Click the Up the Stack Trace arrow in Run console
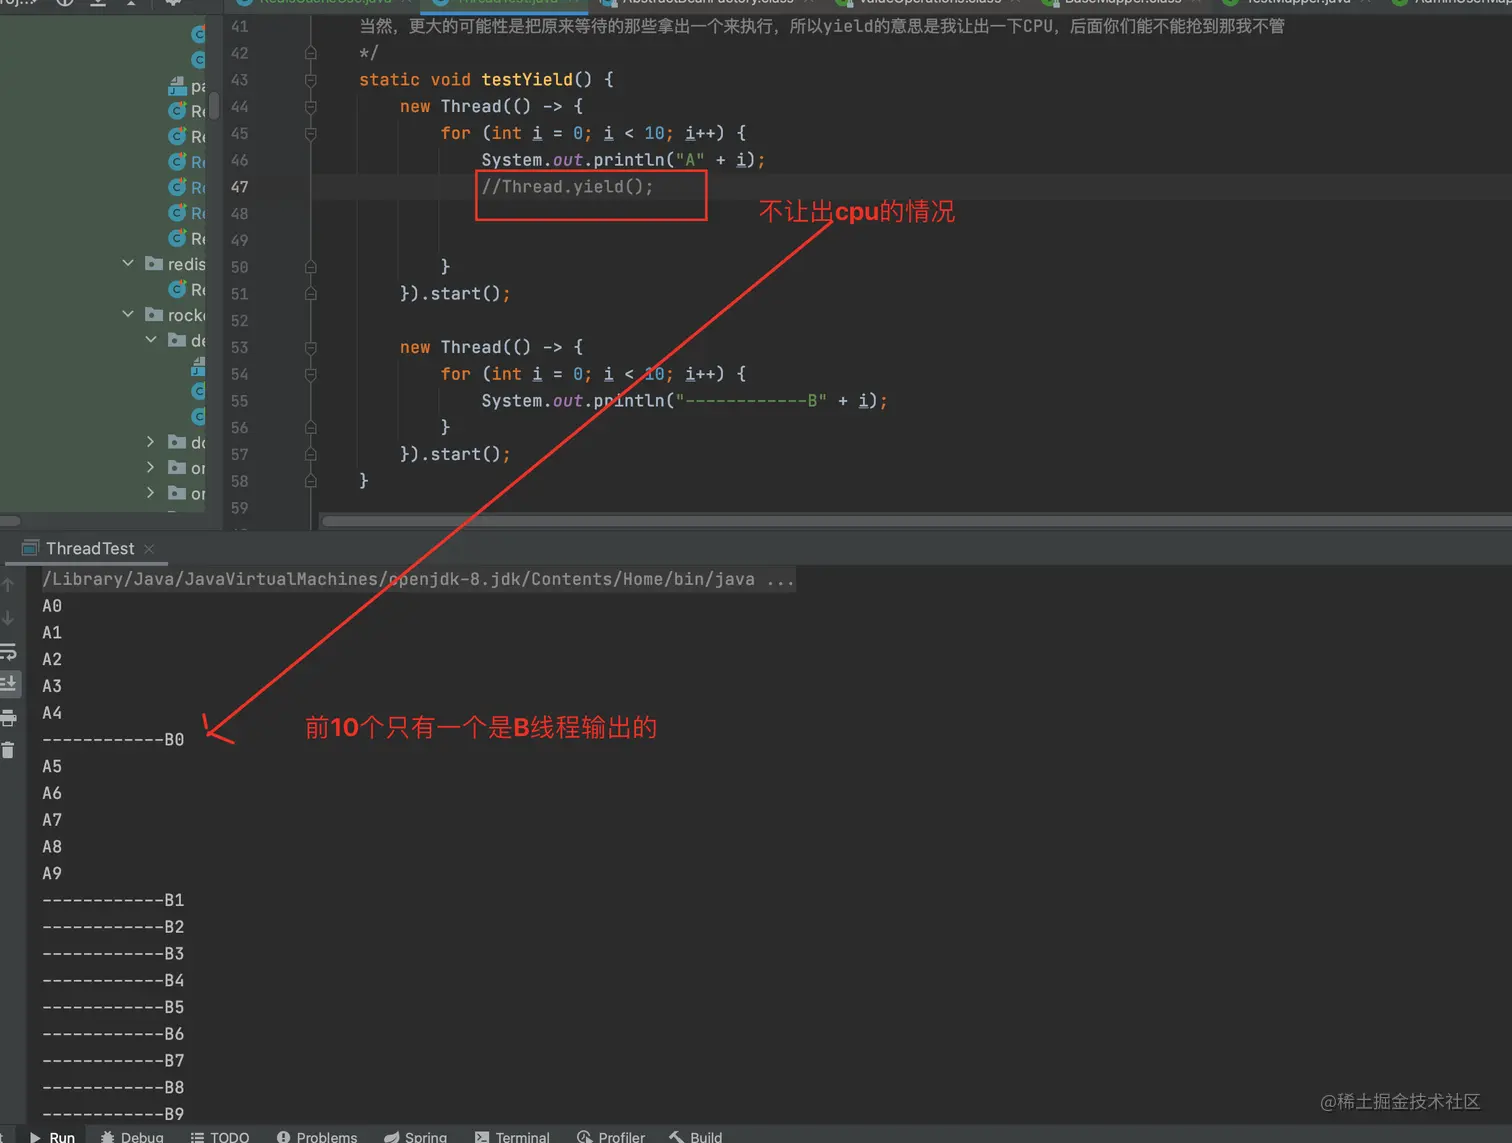This screenshot has height=1143, width=1512. pyautogui.click(x=8, y=585)
